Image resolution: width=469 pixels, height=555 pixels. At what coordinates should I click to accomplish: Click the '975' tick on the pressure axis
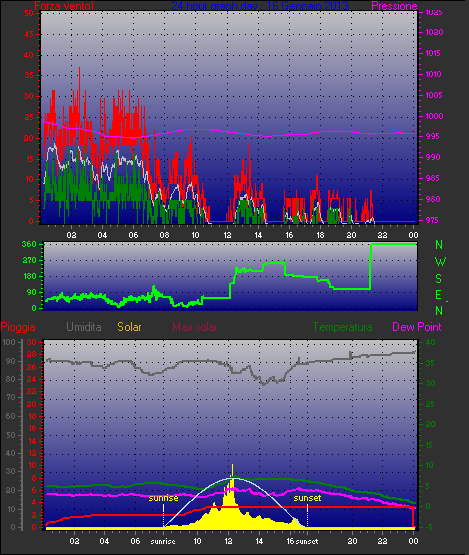(432, 220)
